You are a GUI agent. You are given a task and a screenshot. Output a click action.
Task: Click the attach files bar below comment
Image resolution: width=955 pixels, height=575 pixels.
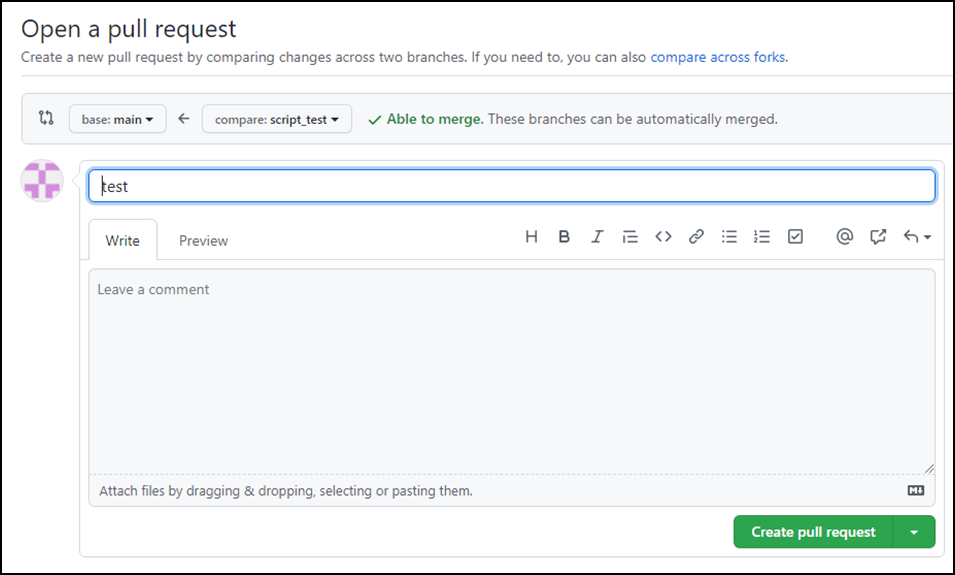coord(512,490)
